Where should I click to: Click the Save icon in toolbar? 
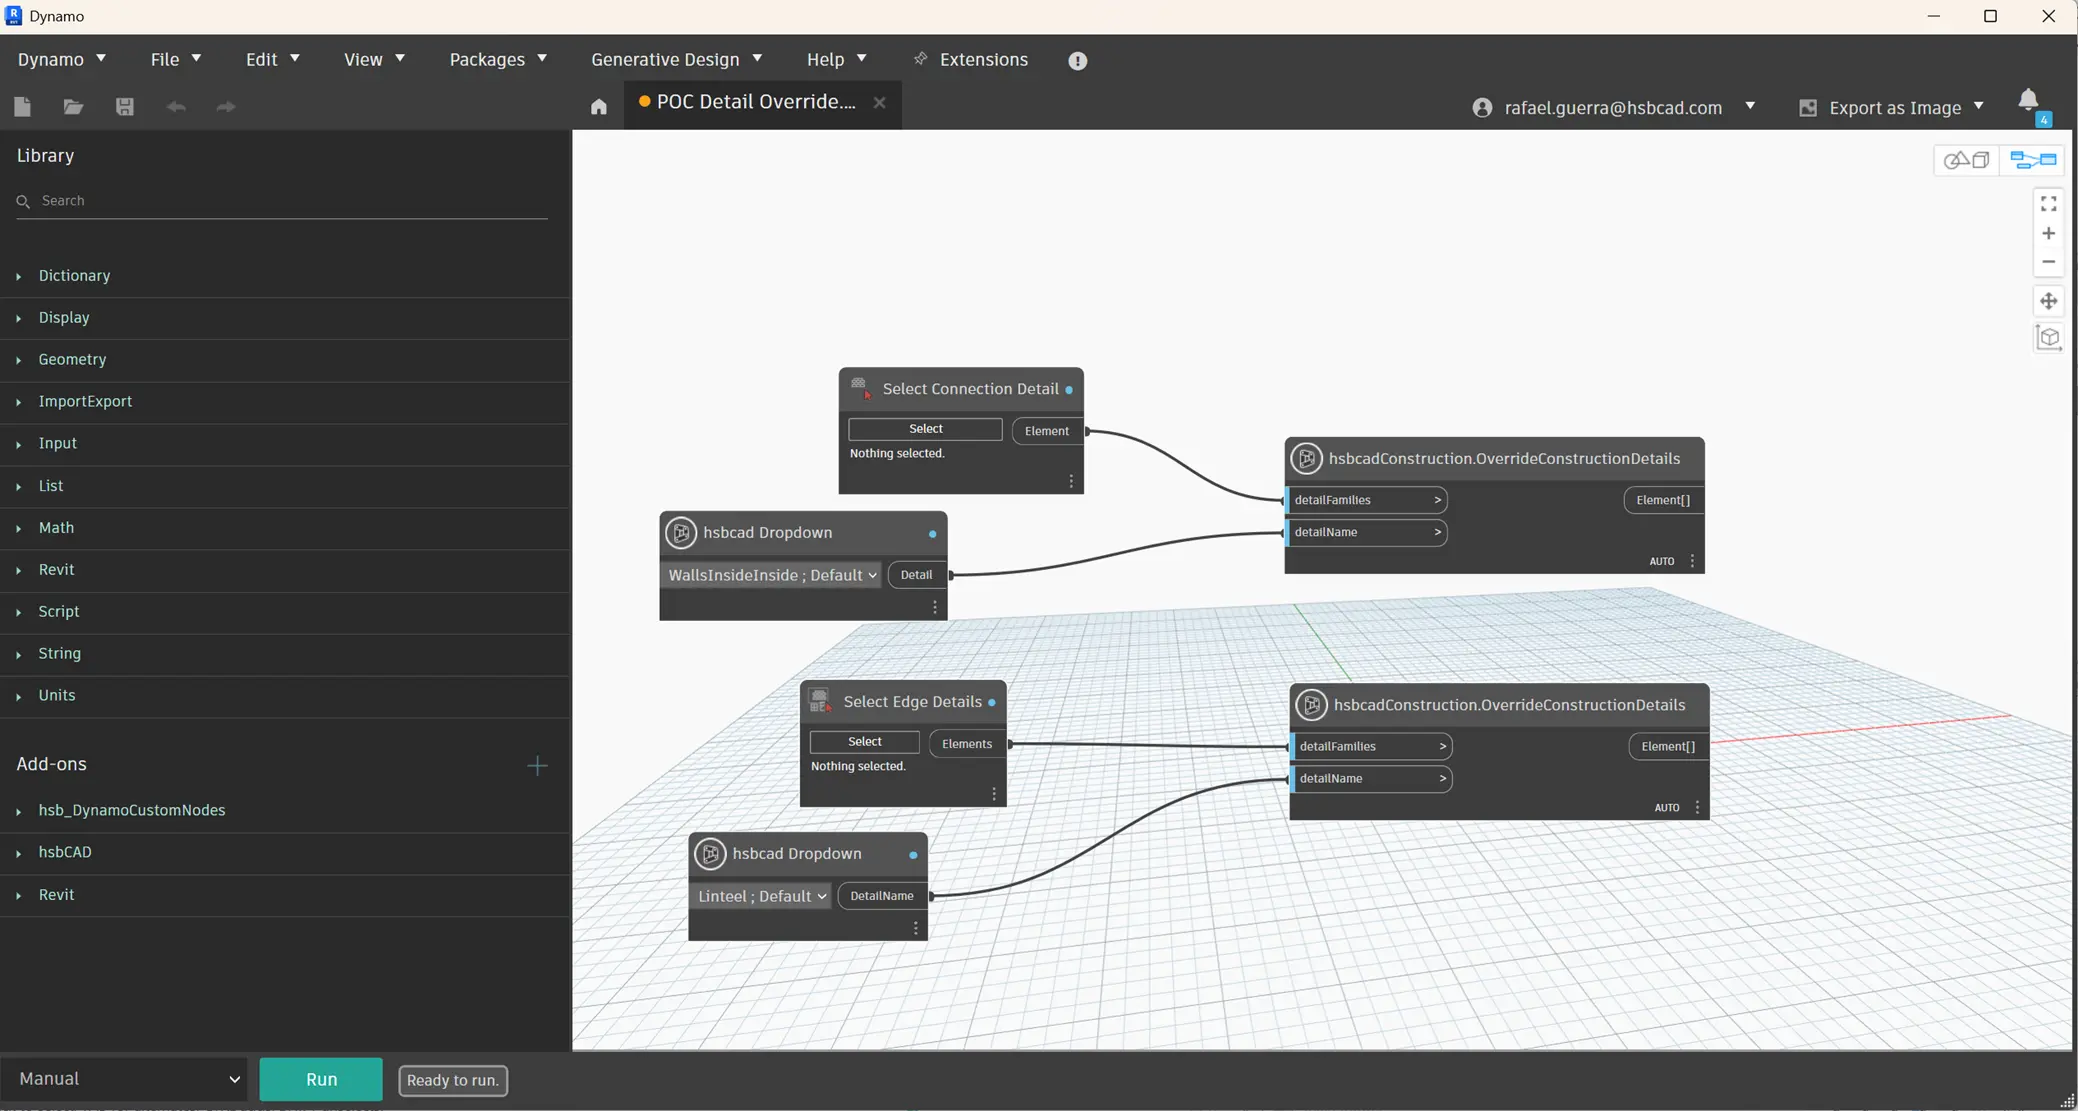tap(125, 107)
